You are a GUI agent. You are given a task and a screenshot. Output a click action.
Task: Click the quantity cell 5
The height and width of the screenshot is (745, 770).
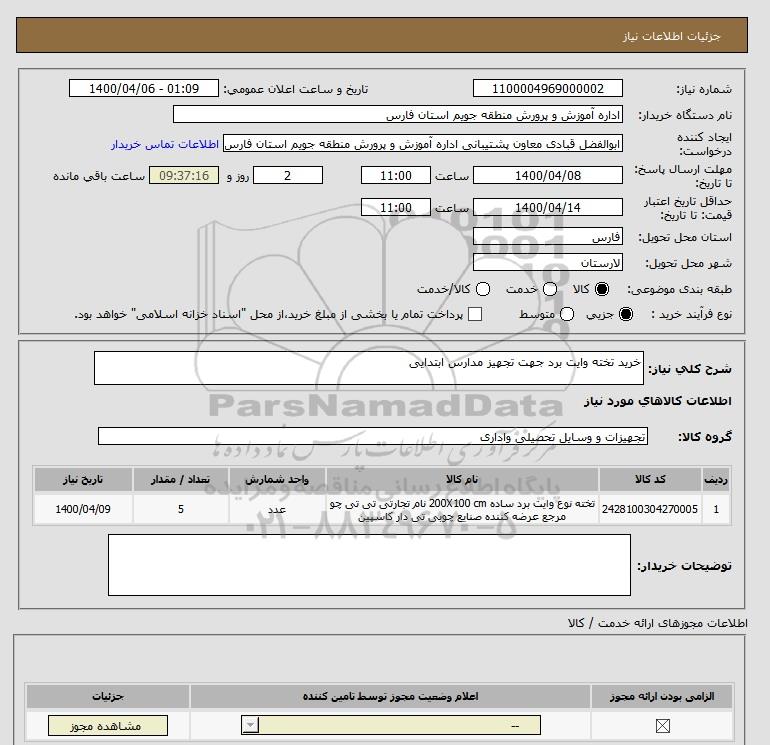[181, 509]
